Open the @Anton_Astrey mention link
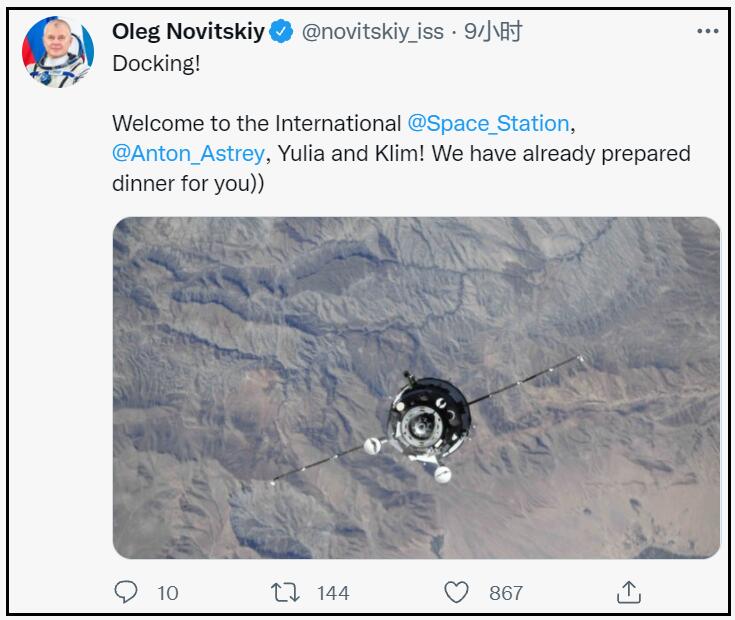This screenshot has width=735, height=620. (188, 154)
